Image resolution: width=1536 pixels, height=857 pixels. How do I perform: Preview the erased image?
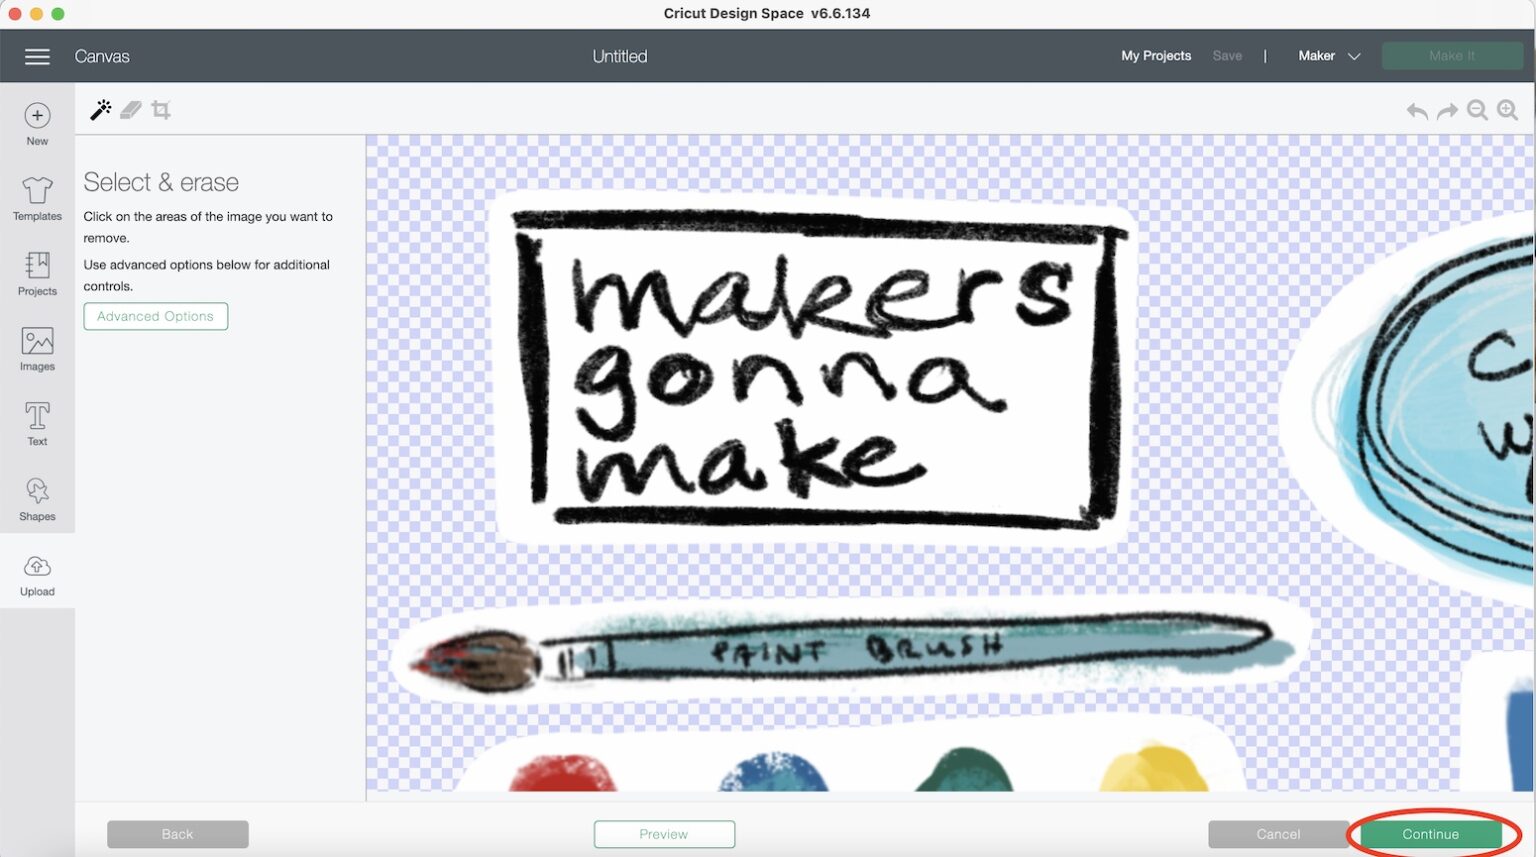(x=664, y=833)
